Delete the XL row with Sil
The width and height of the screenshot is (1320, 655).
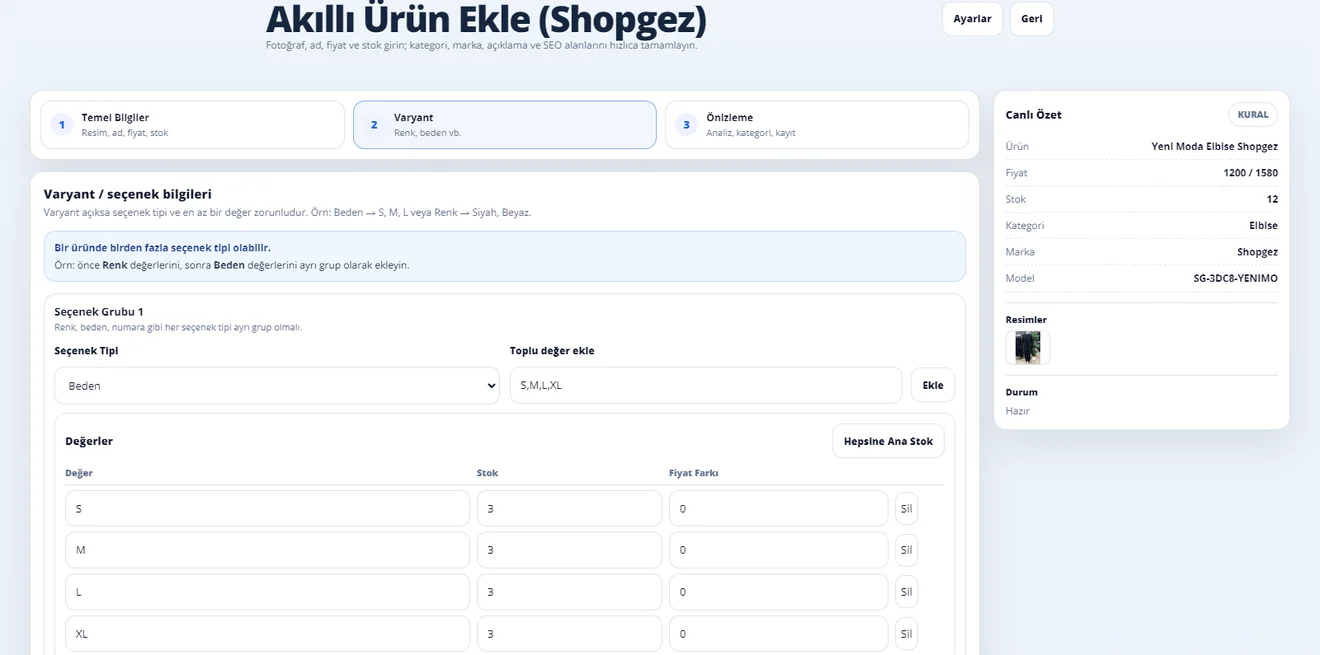[x=906, y=634]
